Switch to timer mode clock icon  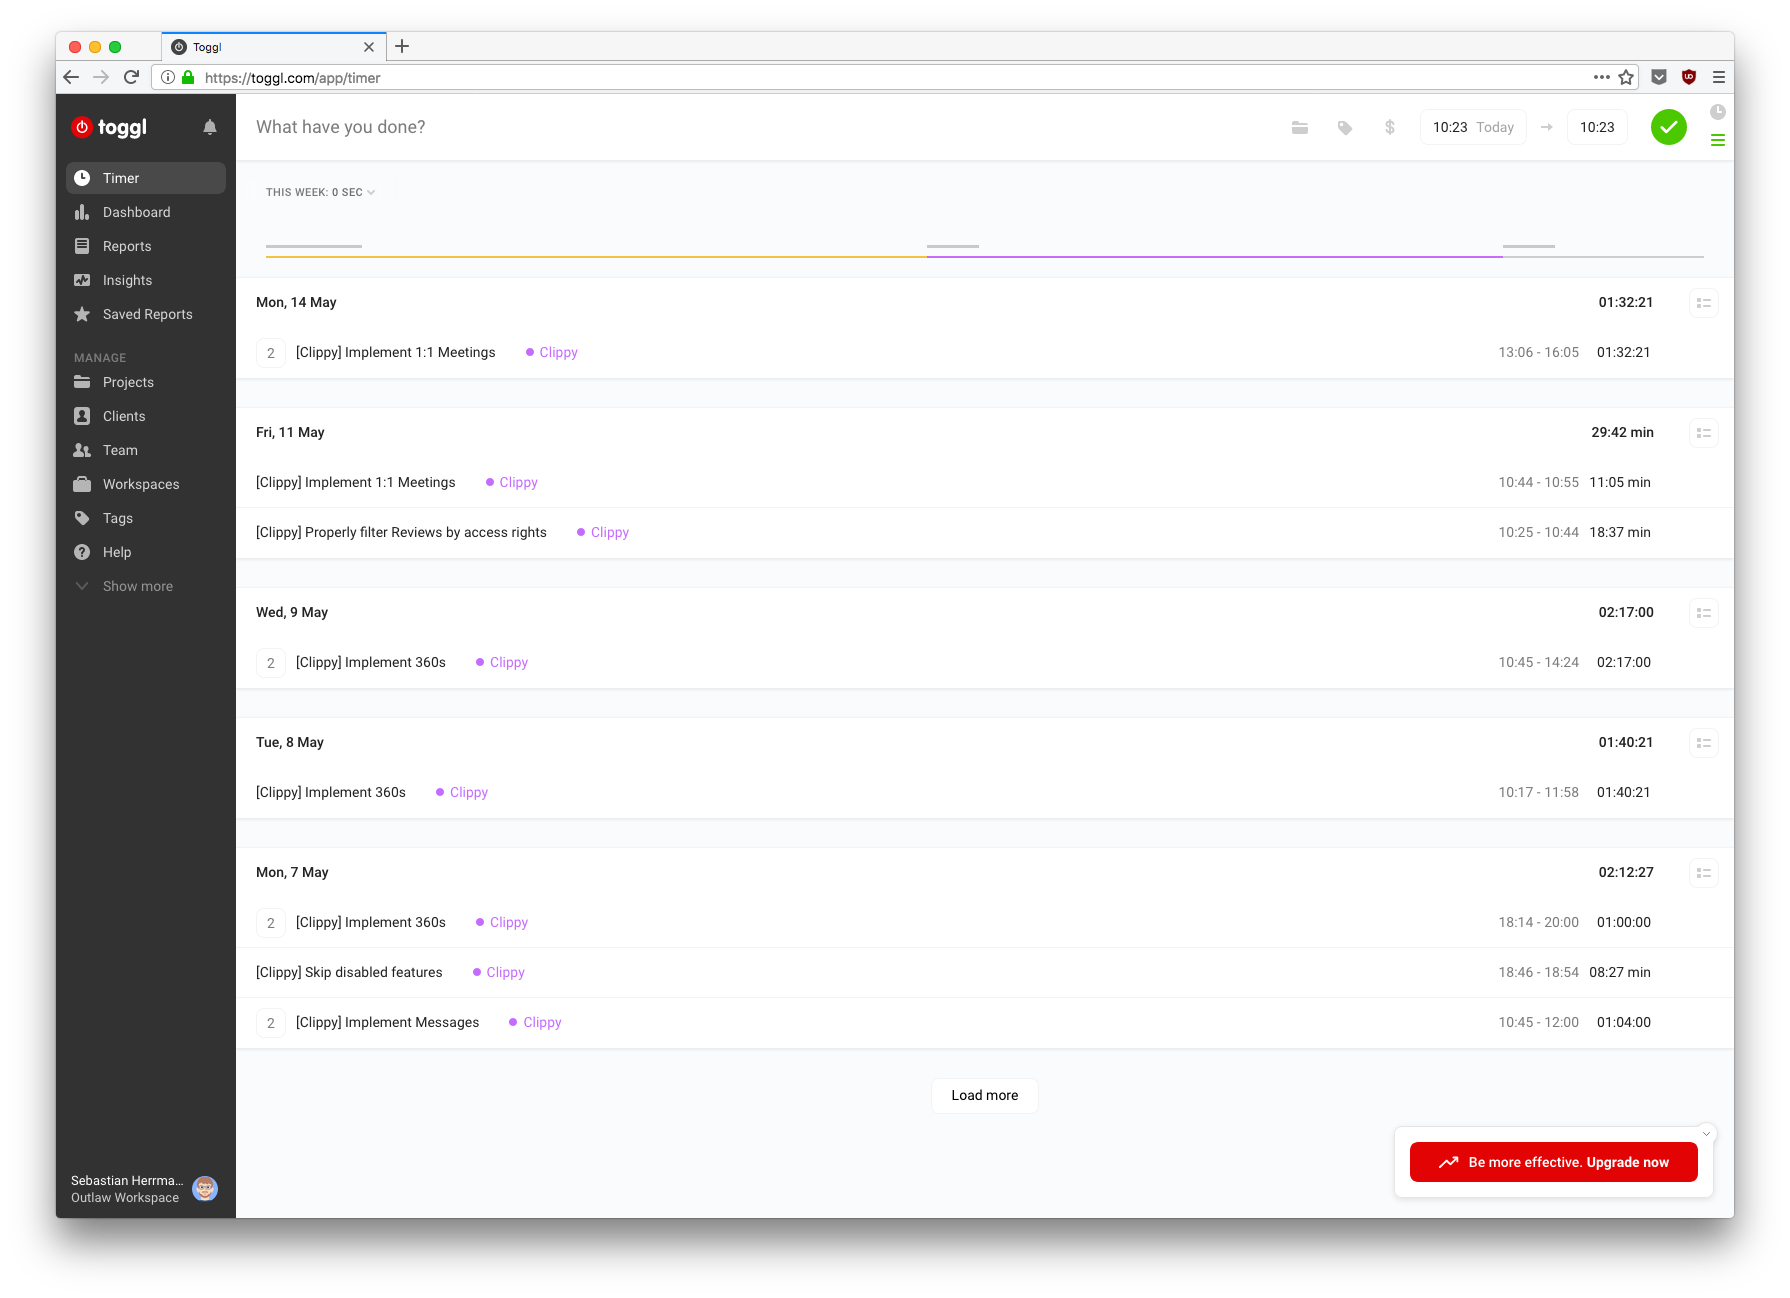pos(1718,112)
